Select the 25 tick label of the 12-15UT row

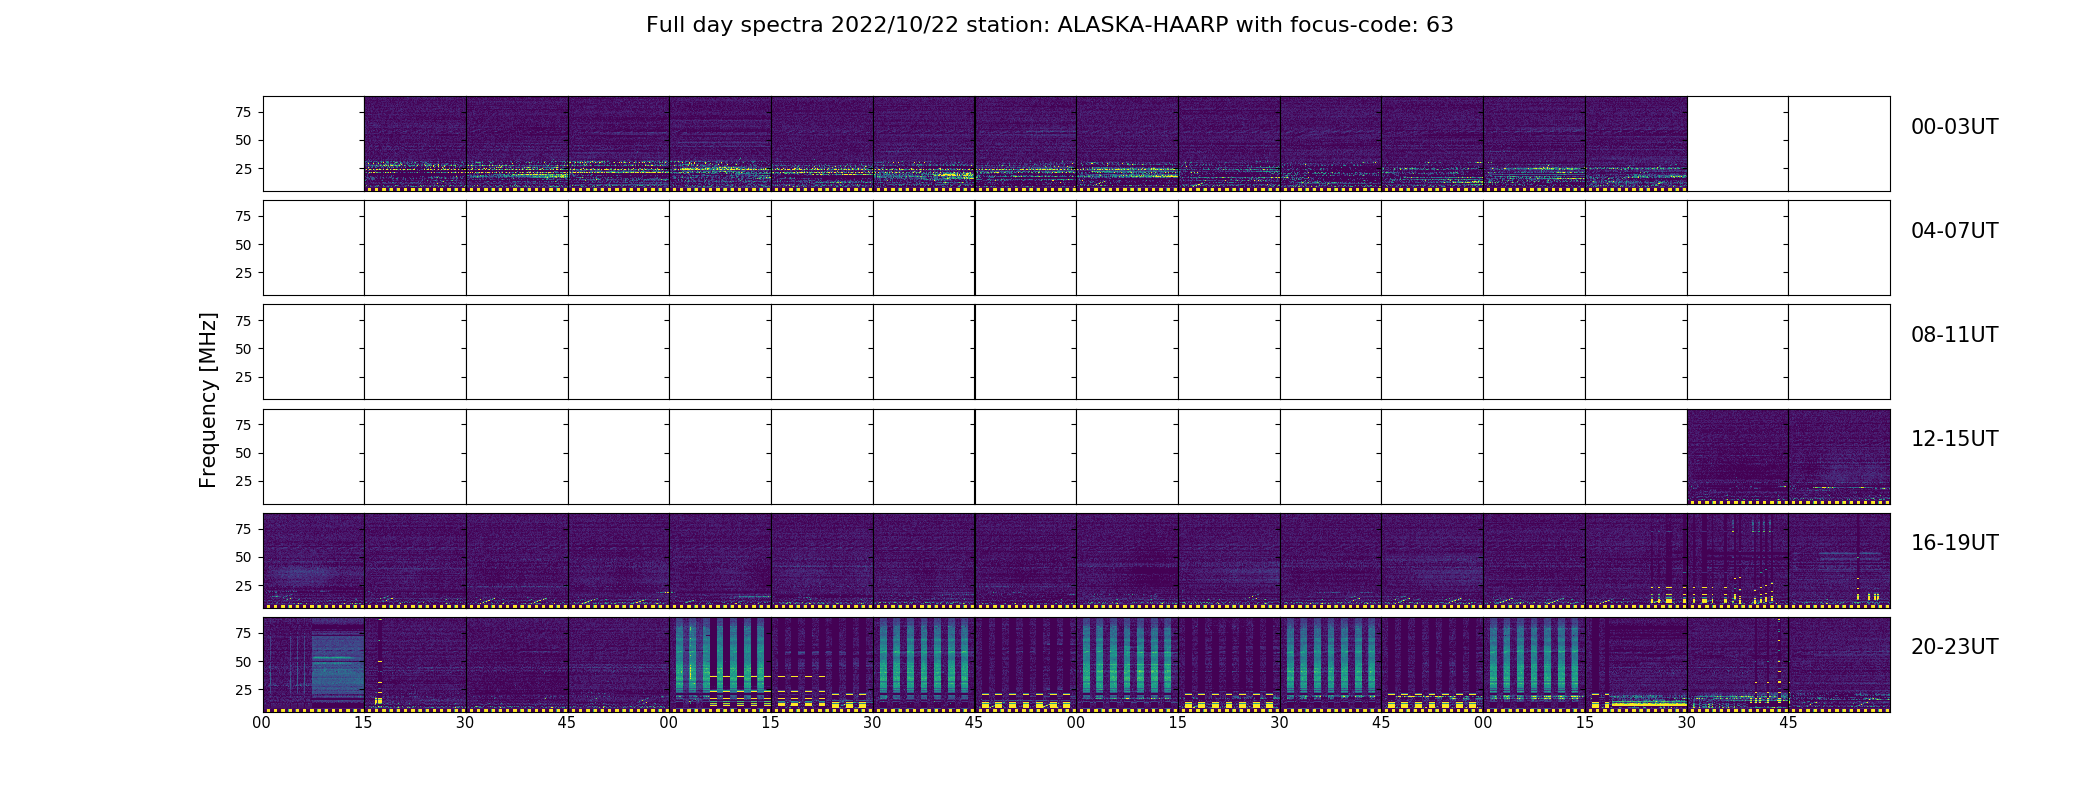pyautogui.click(x=243, y=481)
